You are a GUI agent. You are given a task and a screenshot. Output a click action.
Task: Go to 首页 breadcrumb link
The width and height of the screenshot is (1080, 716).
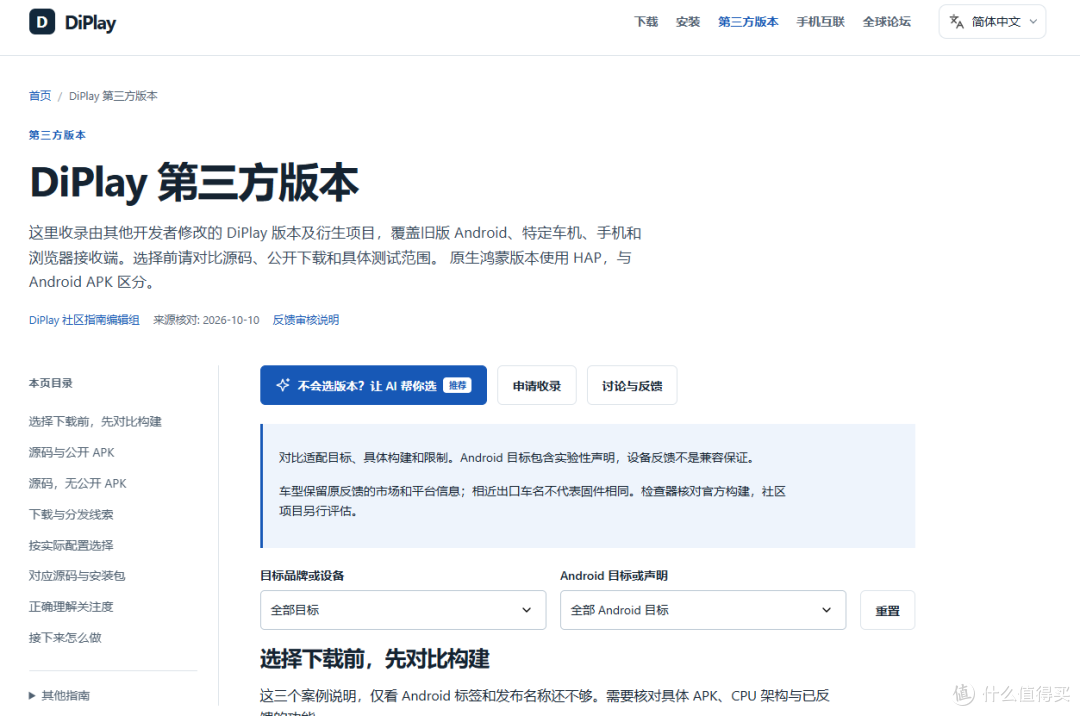coord(40,96)
